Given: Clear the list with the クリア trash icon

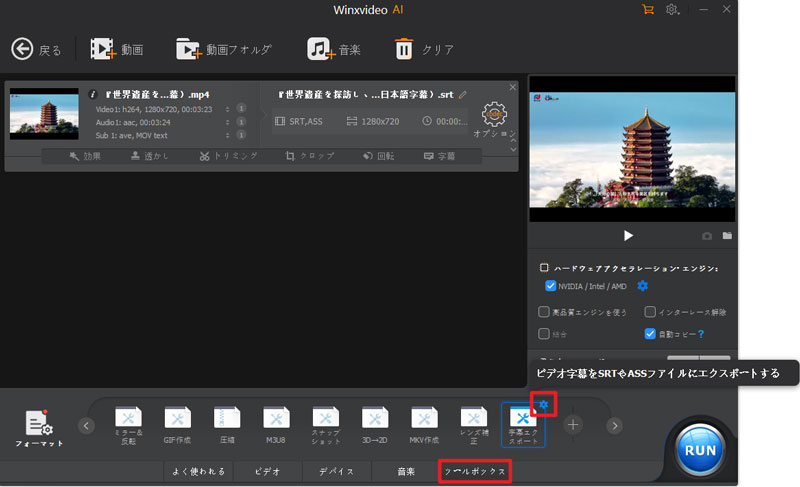Looking at the screenshot, I should pyautogui.click(x=404, y=49).
